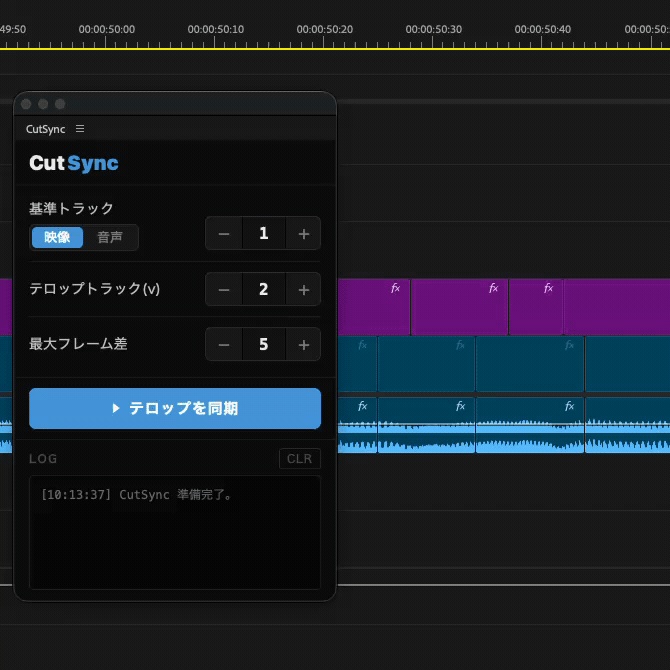Screen dimensions: 670x670
Task: Click the CutSync panel tab title
Action: tap(45, 129)
